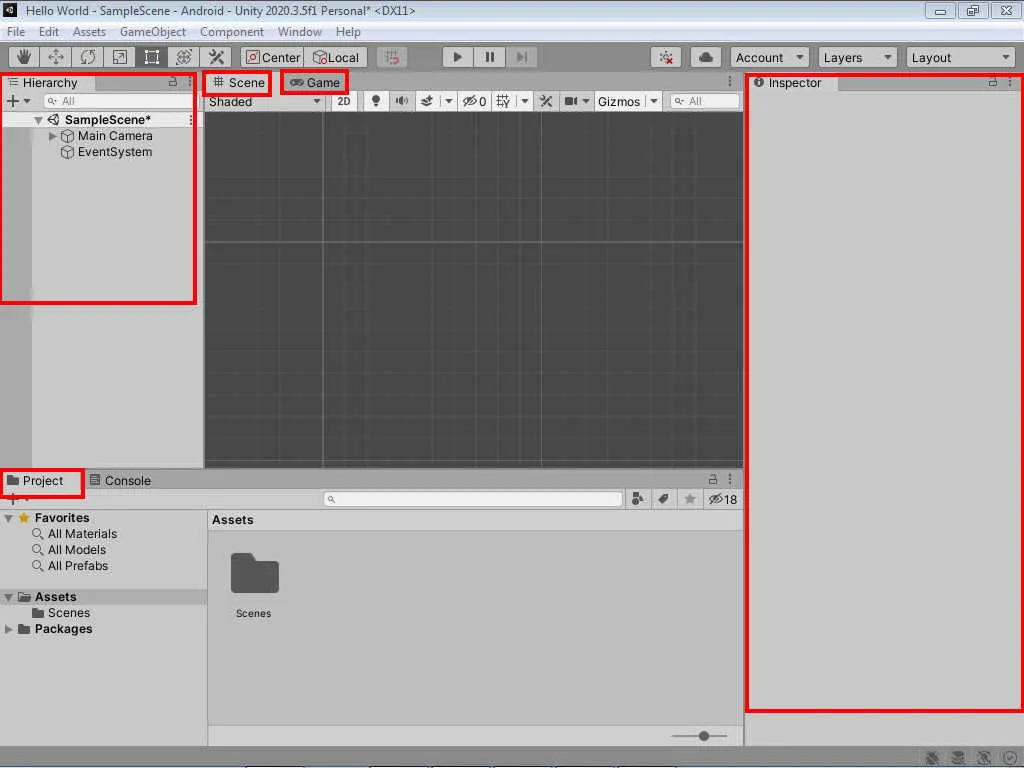Open the Help menu
This screenshot has width=1024, height=768.
point(348,32)
